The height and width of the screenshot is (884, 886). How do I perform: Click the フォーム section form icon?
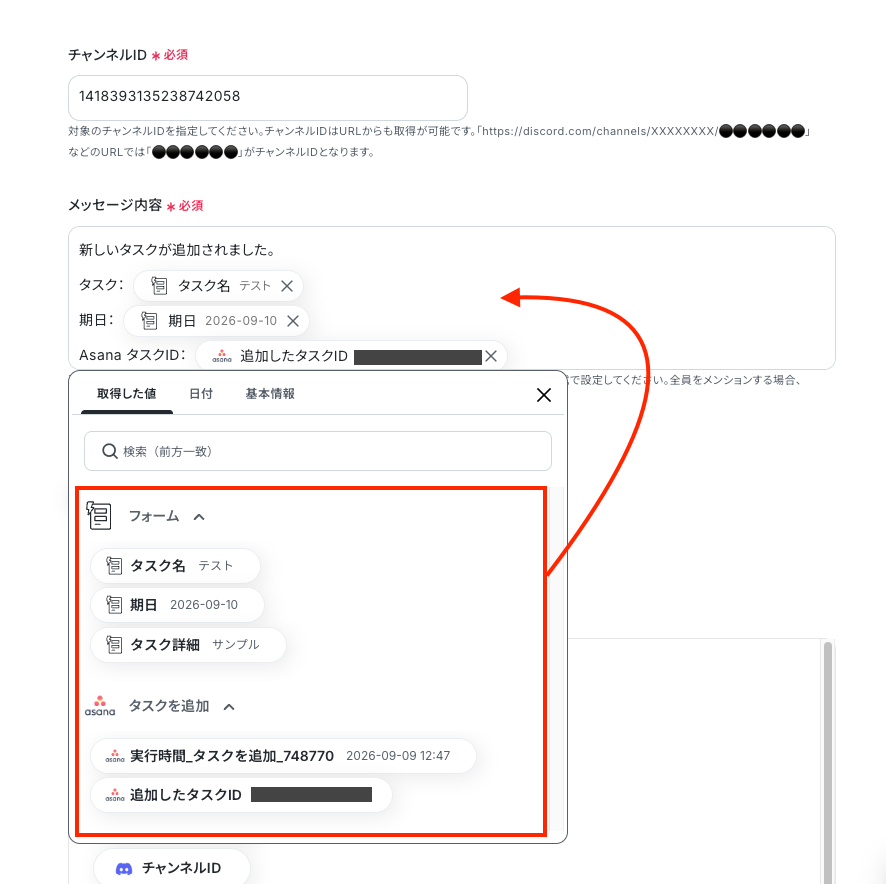99,515
